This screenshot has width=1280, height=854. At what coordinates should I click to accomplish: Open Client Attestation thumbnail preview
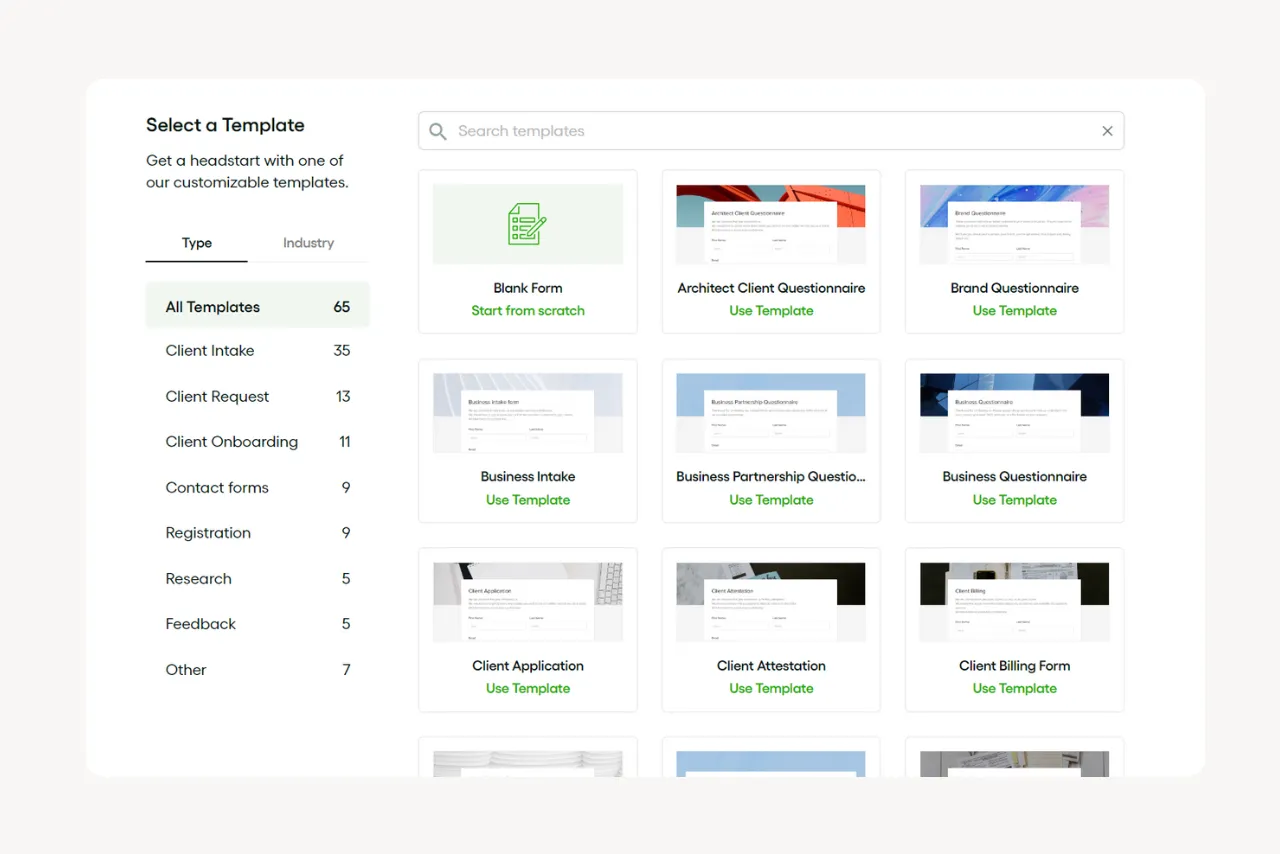pyautogui.click(x=771, y=602)
